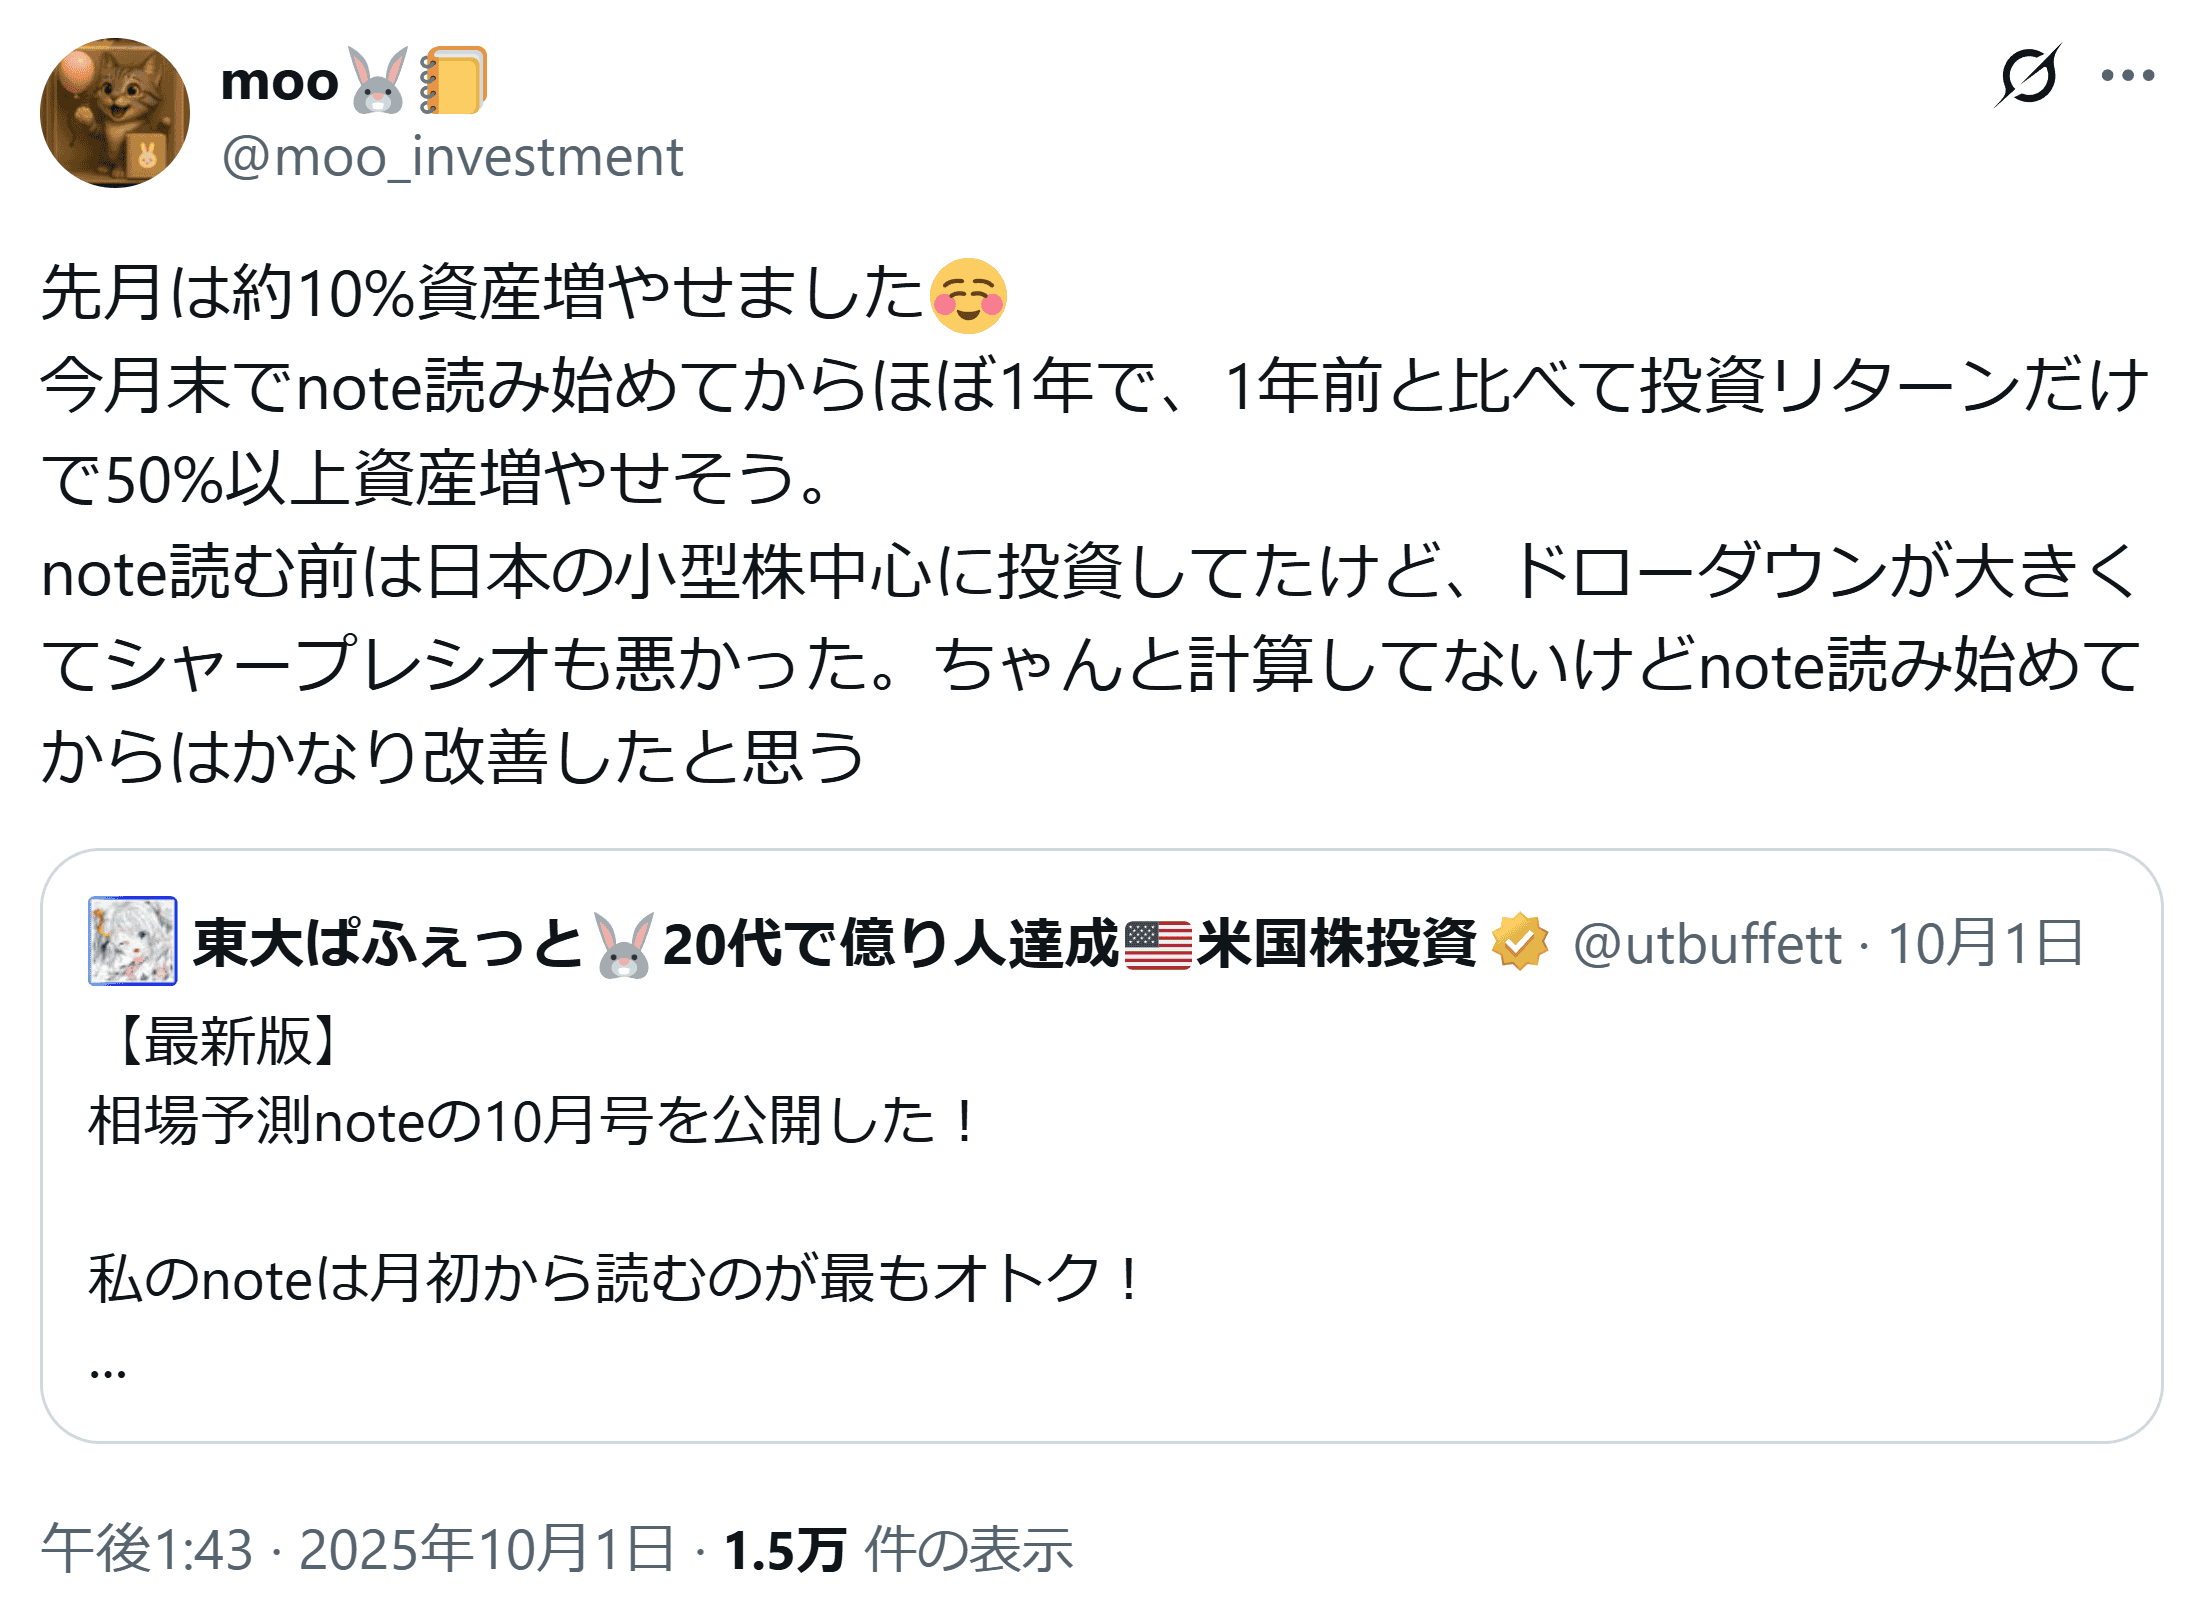Screen dimensions: 2204x1611
Task: Click the US flag emoji in quoted name
Action: click(x=1158, y=944)
